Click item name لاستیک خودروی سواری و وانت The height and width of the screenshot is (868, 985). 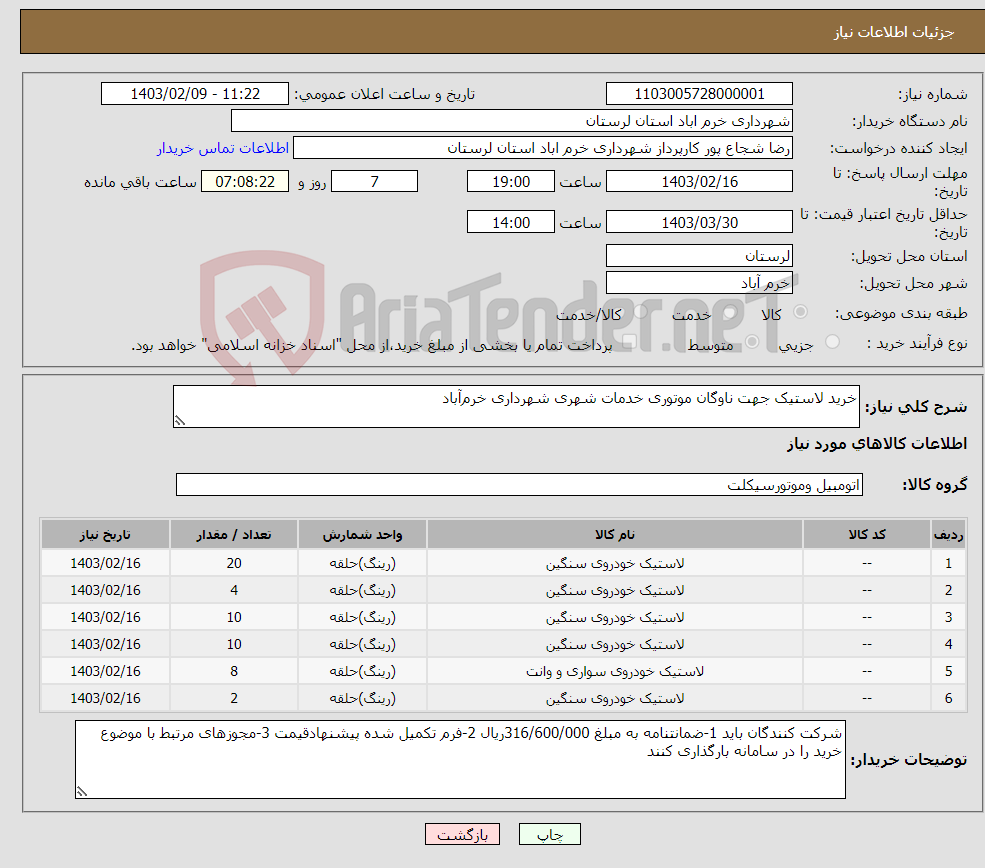[x=615, y=671]
